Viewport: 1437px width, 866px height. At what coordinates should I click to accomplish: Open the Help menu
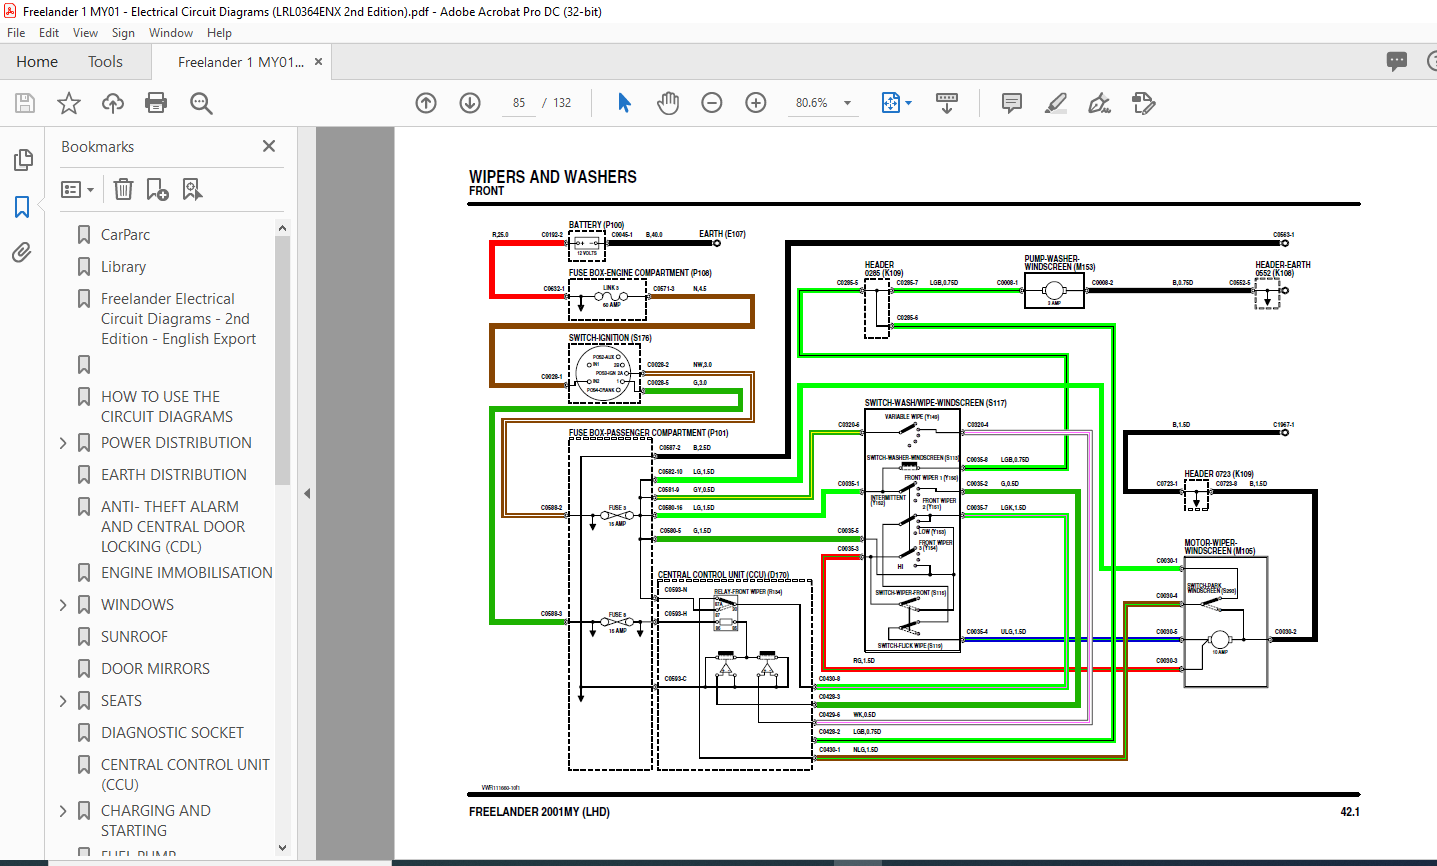pyautogui.click(x=219, y=32)
